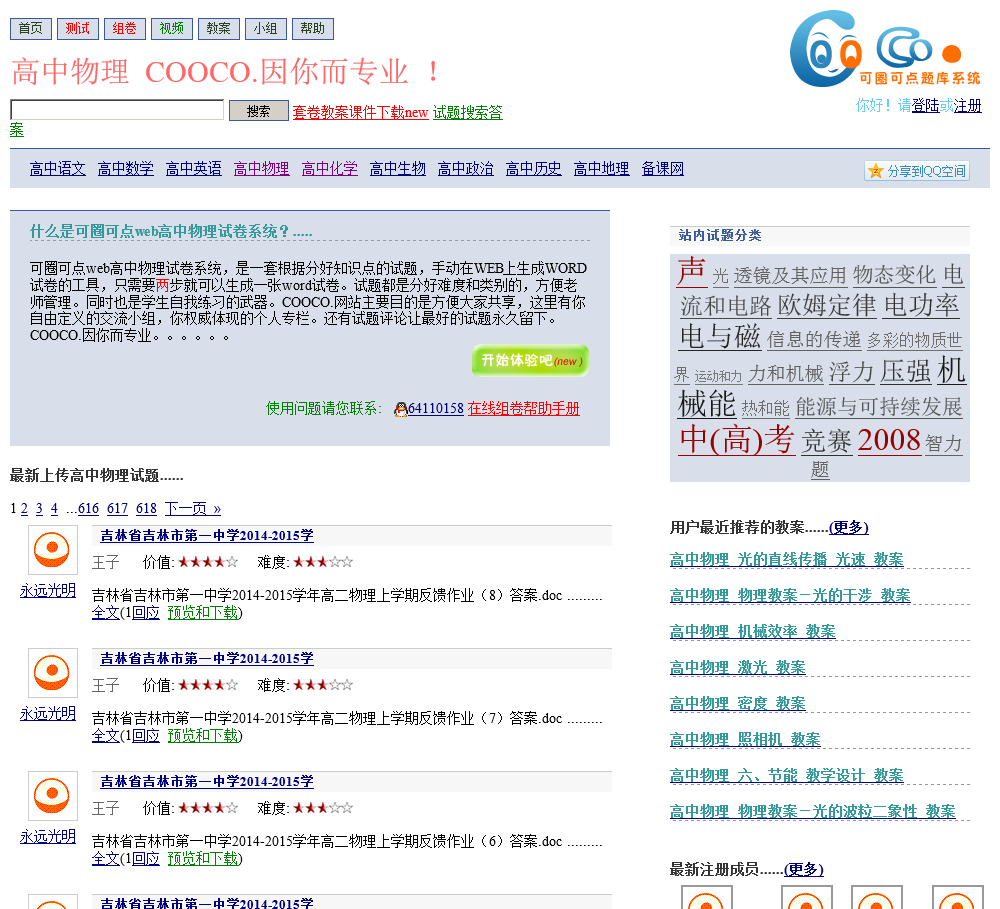Screen dimensions: 1000x909
Task: Open 在线组卷帮助手册 link
Action: [524, 409]
